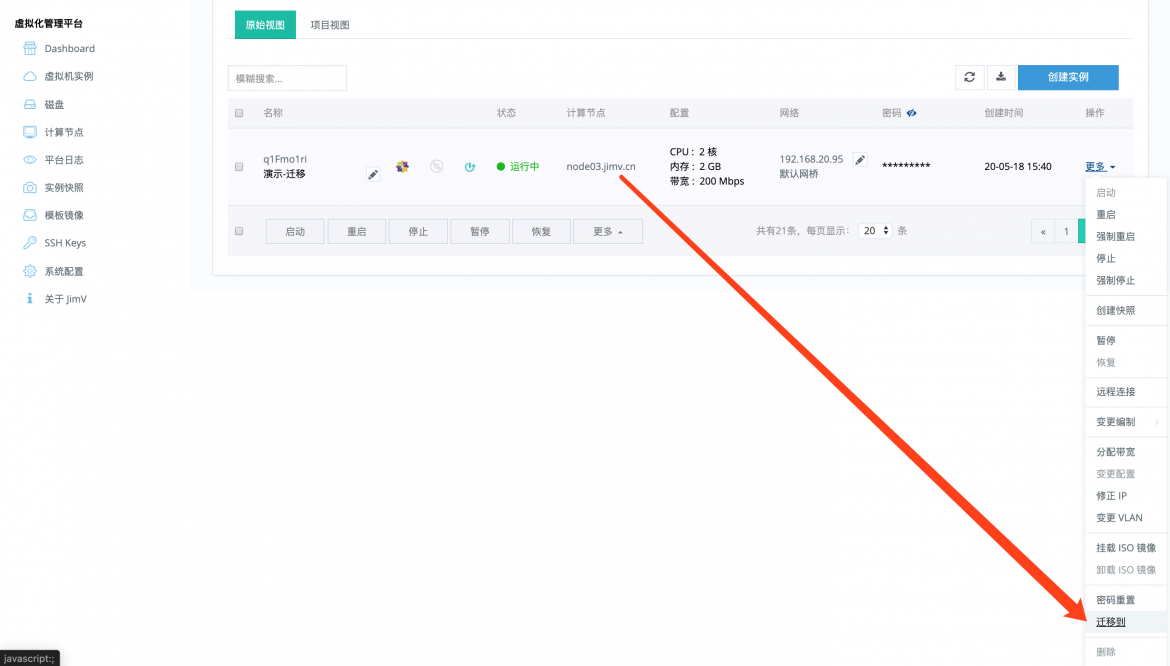The width and height of the screenshot is (1170, 666).
Task: Click the 创建实例 button
Action: [x=1068, y=77]
